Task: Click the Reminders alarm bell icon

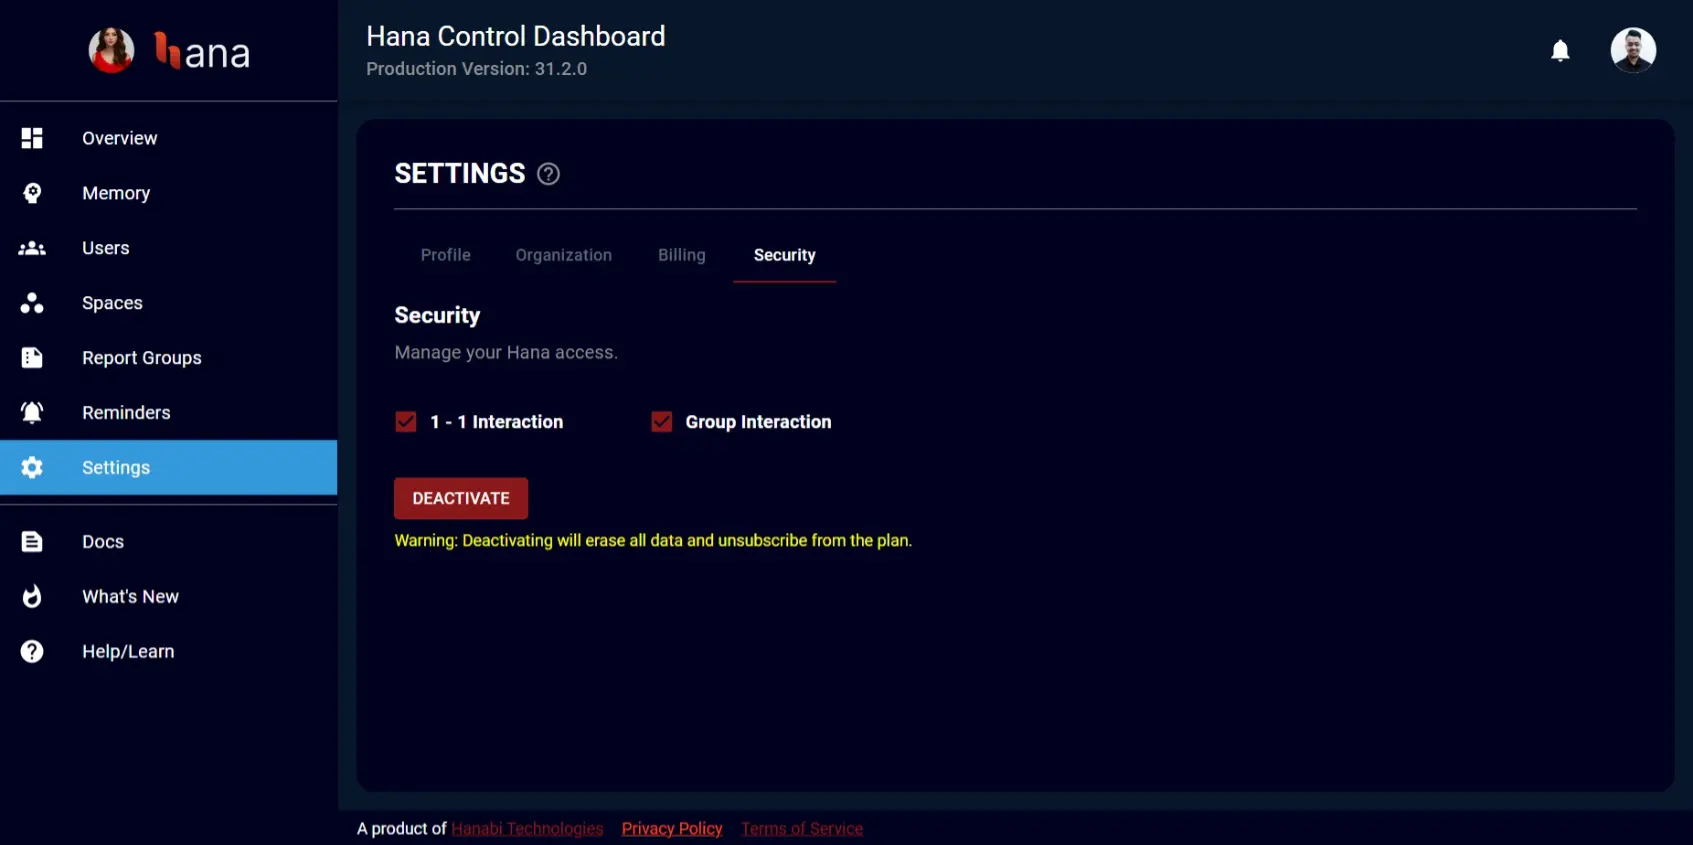Action: tap(32, 413)
